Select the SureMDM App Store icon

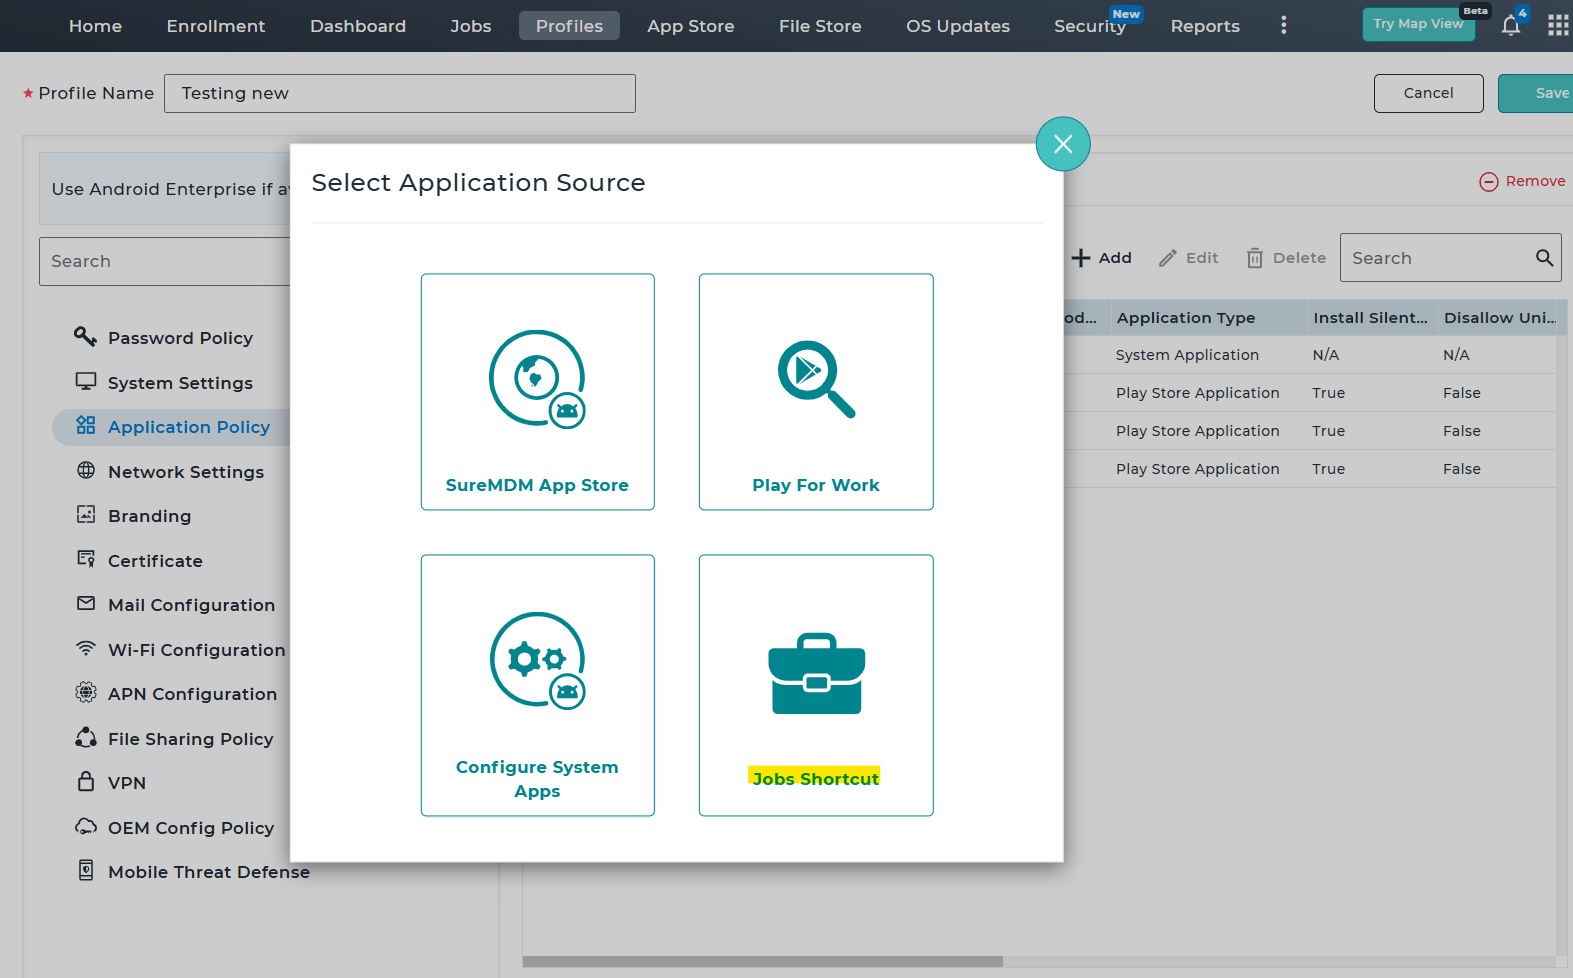(x=537, y=379)
